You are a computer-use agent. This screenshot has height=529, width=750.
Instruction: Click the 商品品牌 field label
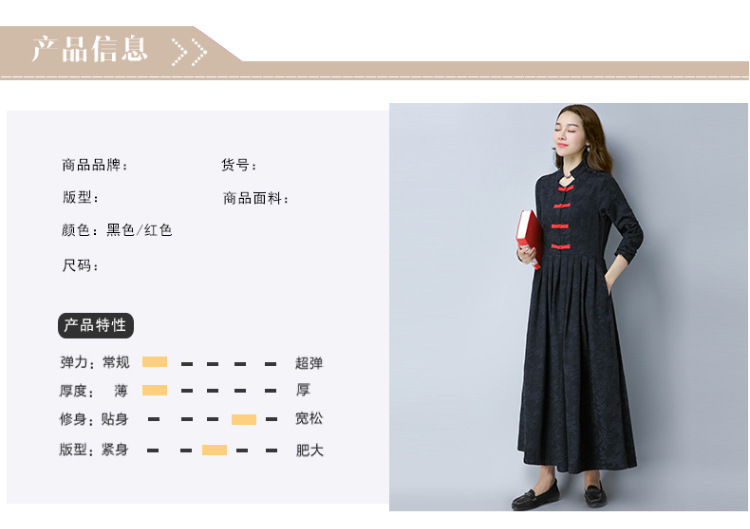tap(95, 165)
